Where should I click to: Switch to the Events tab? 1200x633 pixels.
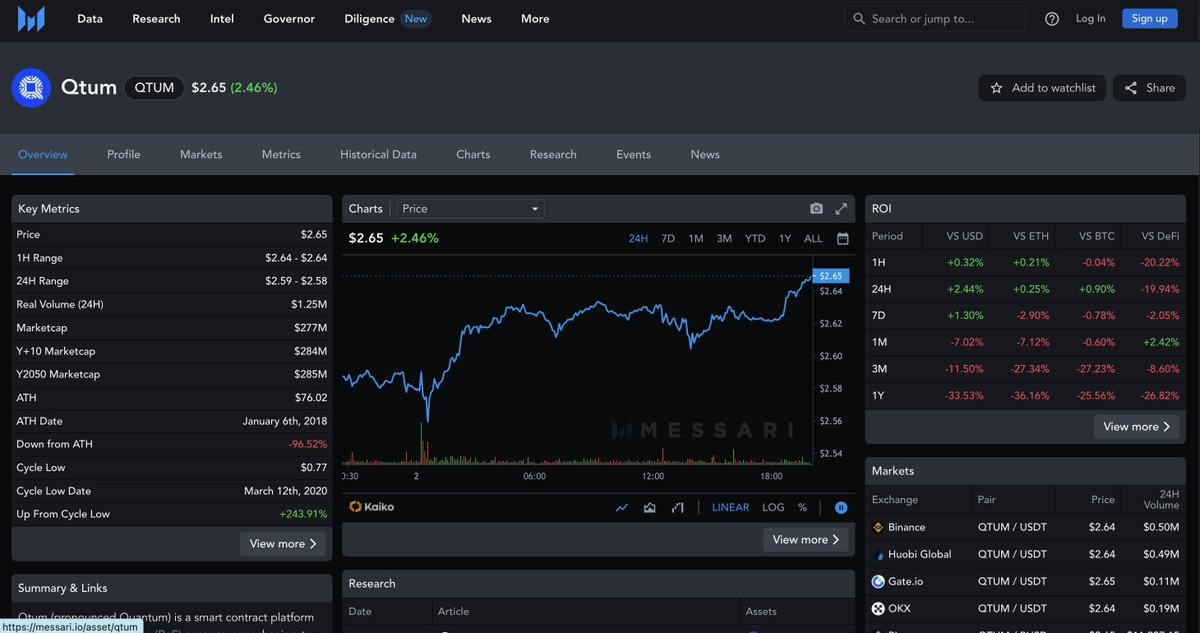633,154
